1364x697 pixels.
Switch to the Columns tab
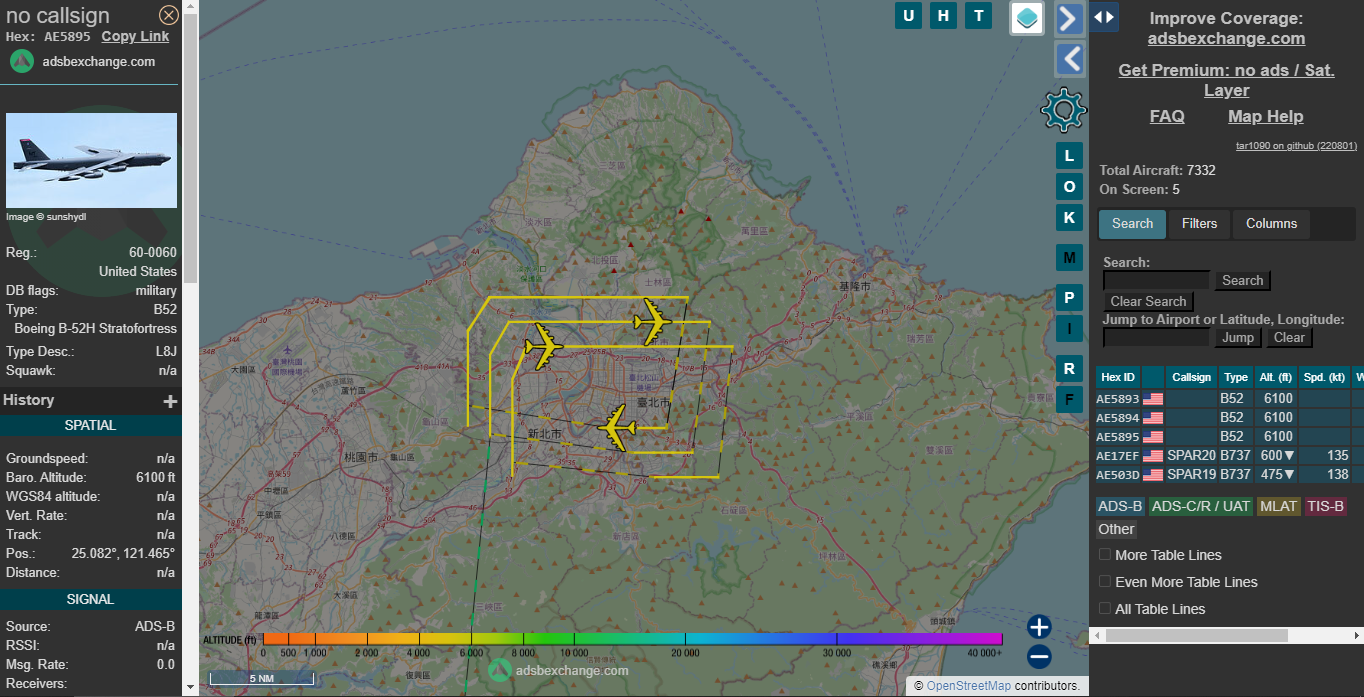[x=1271, y=223]
